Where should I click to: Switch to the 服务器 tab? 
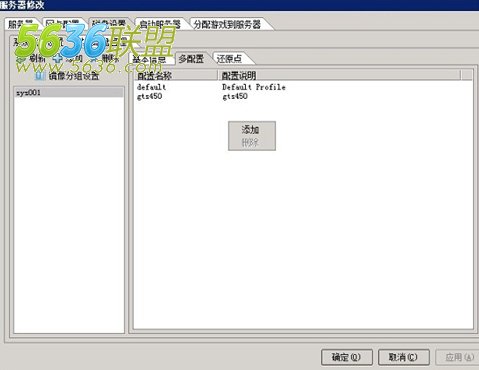[x=22, y=24]
